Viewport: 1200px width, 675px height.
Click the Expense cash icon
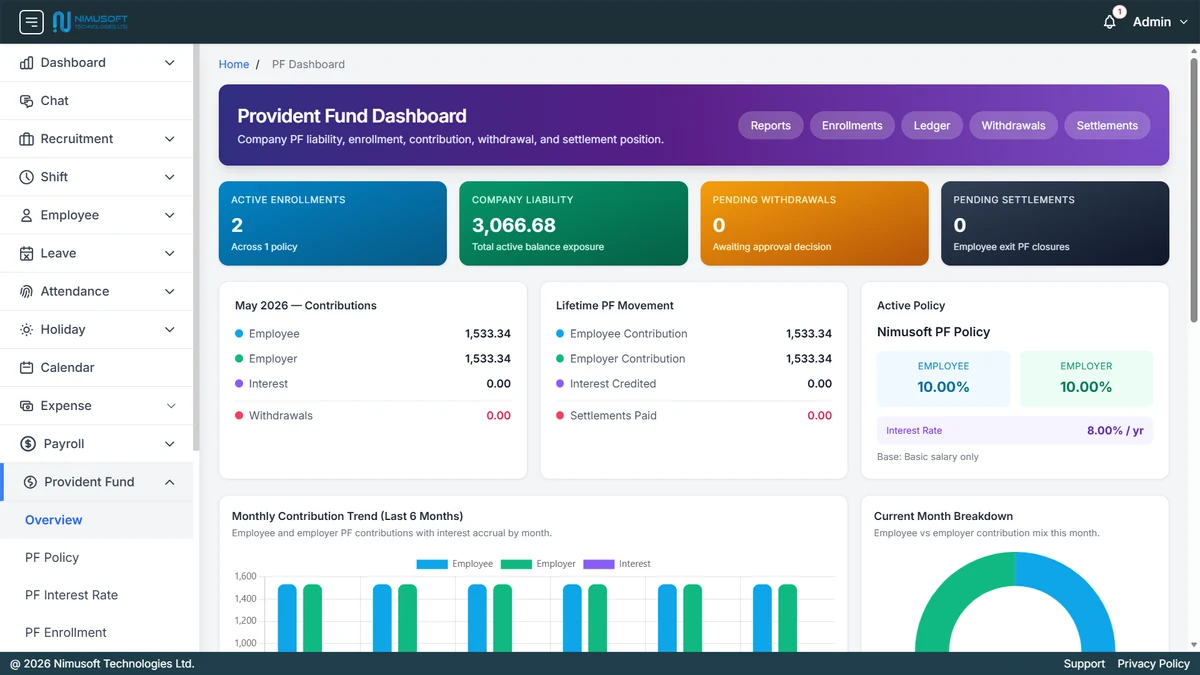(27, 406)
